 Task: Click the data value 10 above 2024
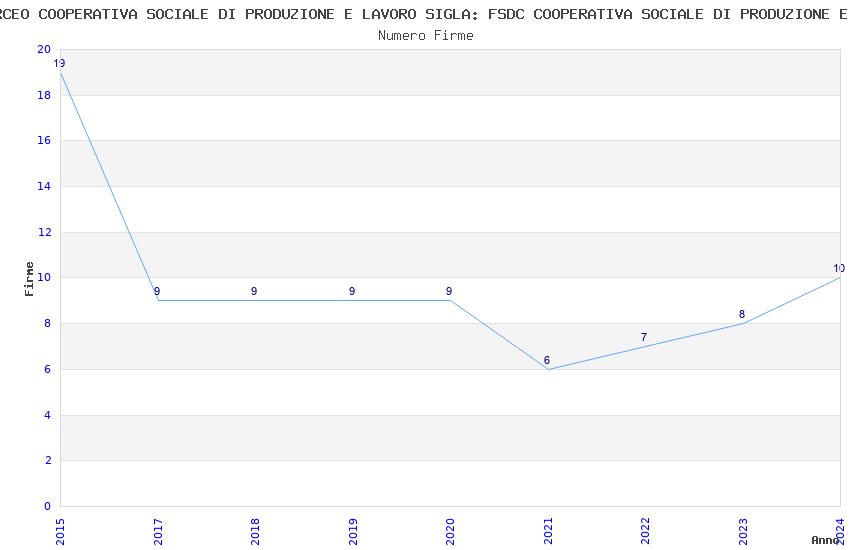click(x=839, y=268)
